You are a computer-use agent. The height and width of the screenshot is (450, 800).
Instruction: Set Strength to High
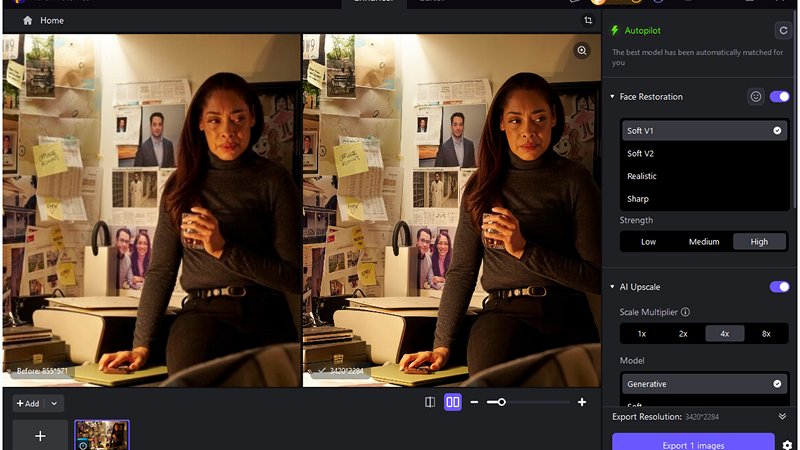tap(759, 242)
